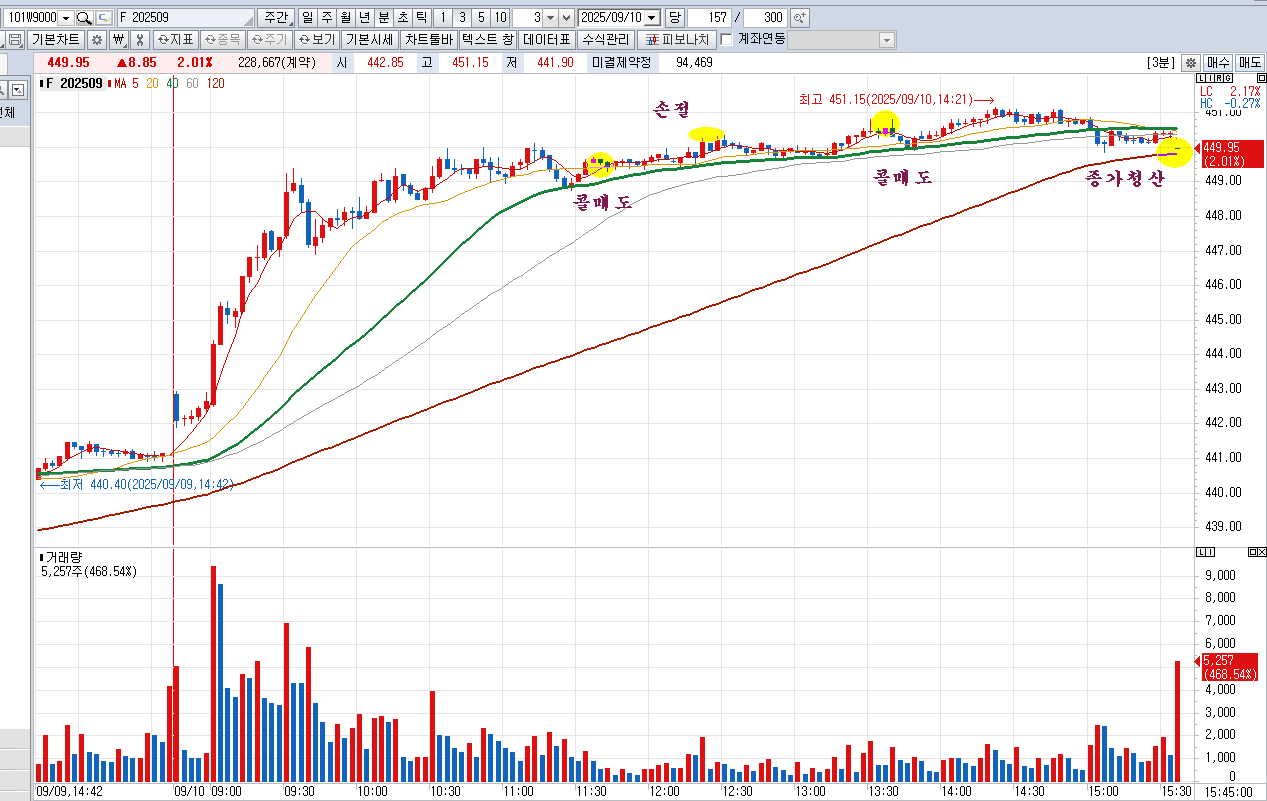This screenshot has width=1267, height=801.
Task: Close the volume pane with X icon
Action: pyautogui.click(x=1260, y=552)
